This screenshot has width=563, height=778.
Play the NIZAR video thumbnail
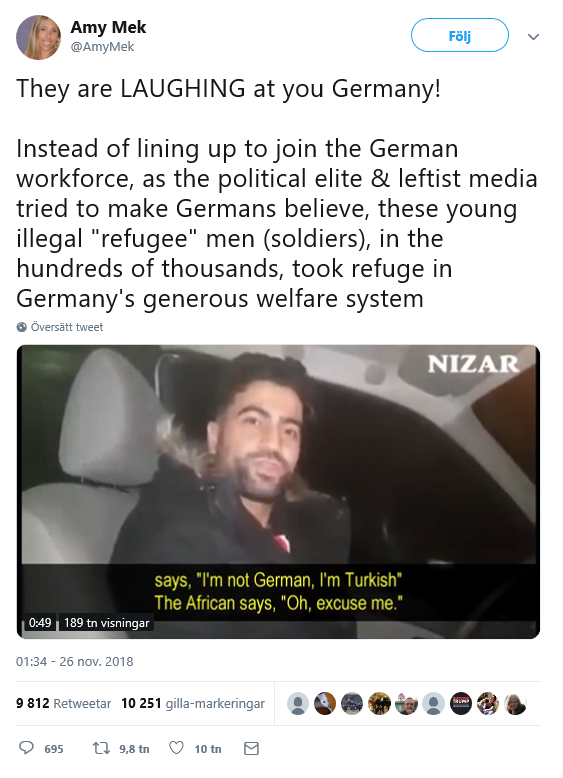click(x=278, y=492)
